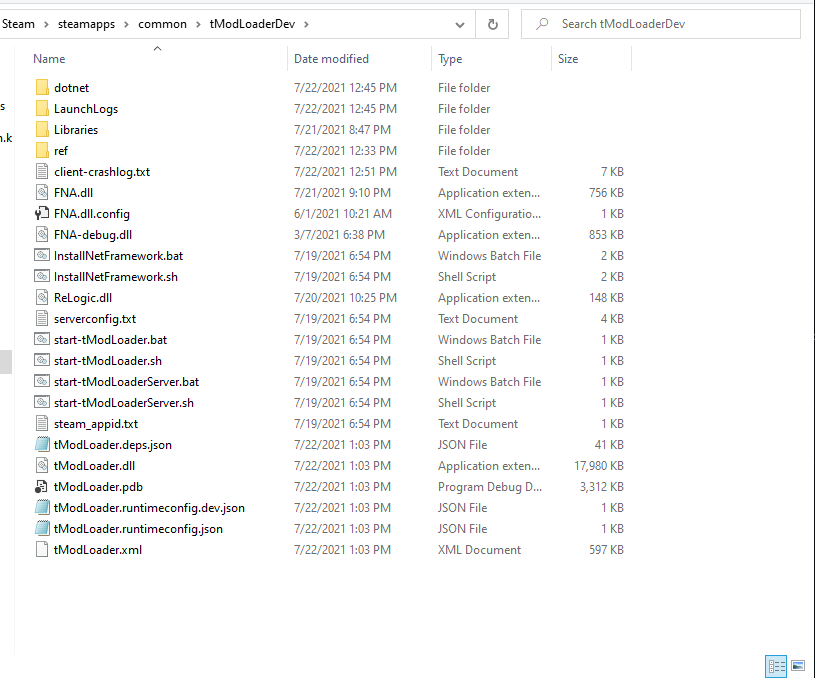Select the tModLoader.xml file name
This screenshot has width=815, height=678.
(98, 550)
